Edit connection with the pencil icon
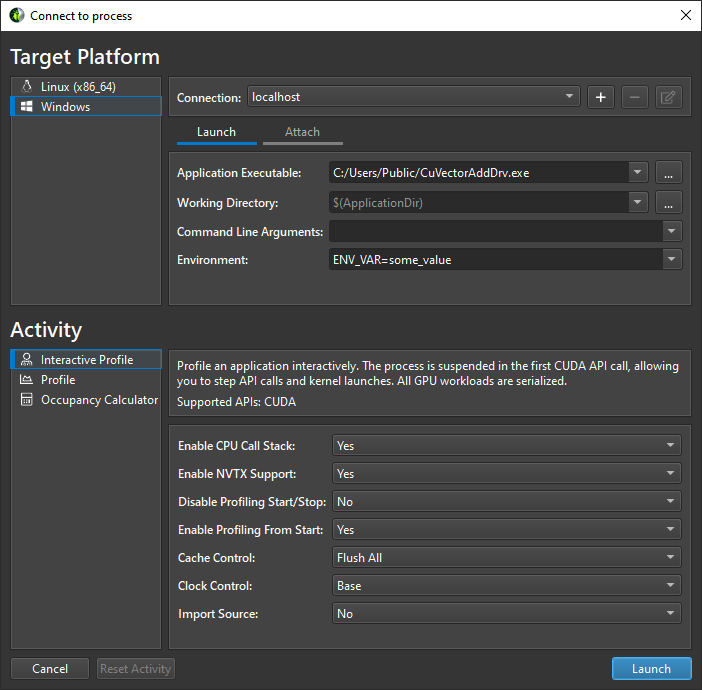Viewport: 702px width, 690px height. click(x=668, y=97)
